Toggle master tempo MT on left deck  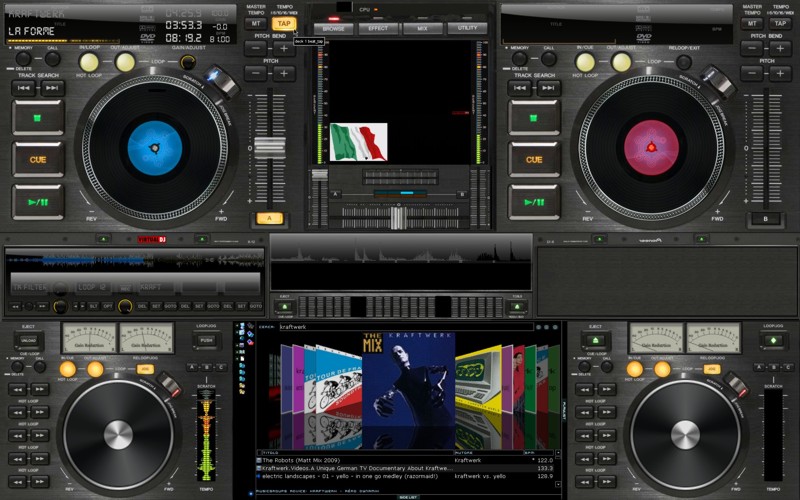256,23
